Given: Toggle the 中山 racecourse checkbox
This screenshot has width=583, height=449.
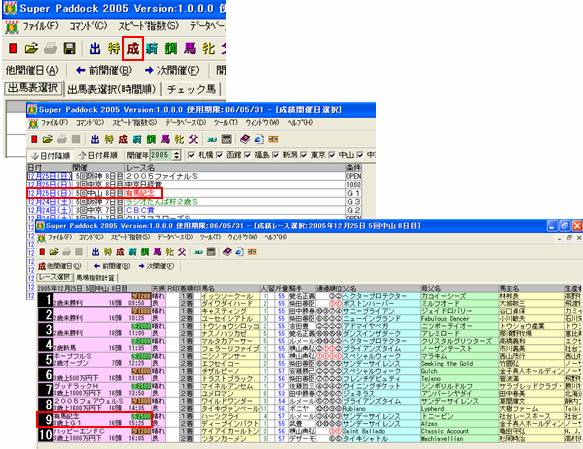Looking at the screenshot, I should (332, 155).
